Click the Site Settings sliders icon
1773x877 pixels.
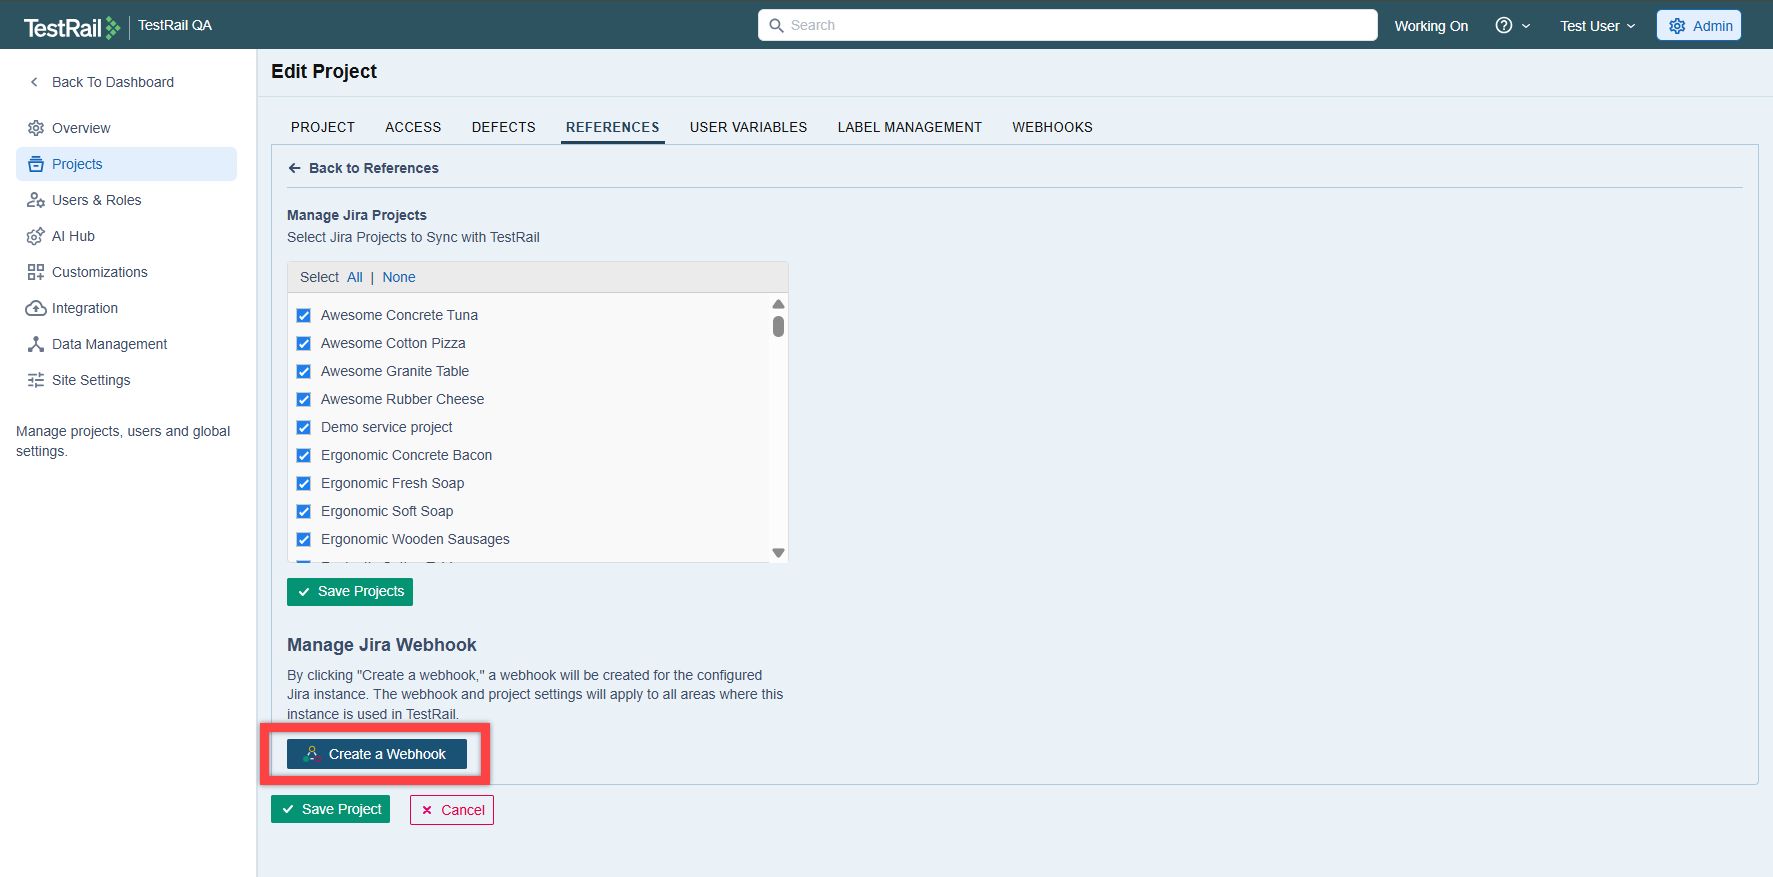coord(36,380)
